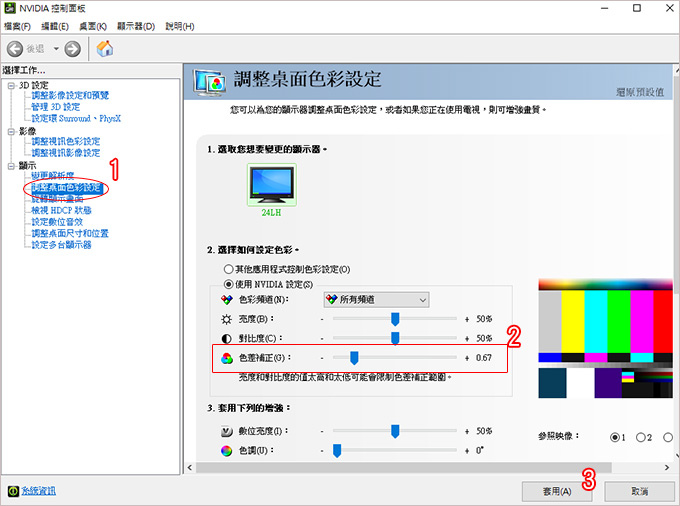Image resolution: width=680 pixels, height=506 pixels.
Task: Open the Back history dropdown arrow
Action: click(56, 49)
